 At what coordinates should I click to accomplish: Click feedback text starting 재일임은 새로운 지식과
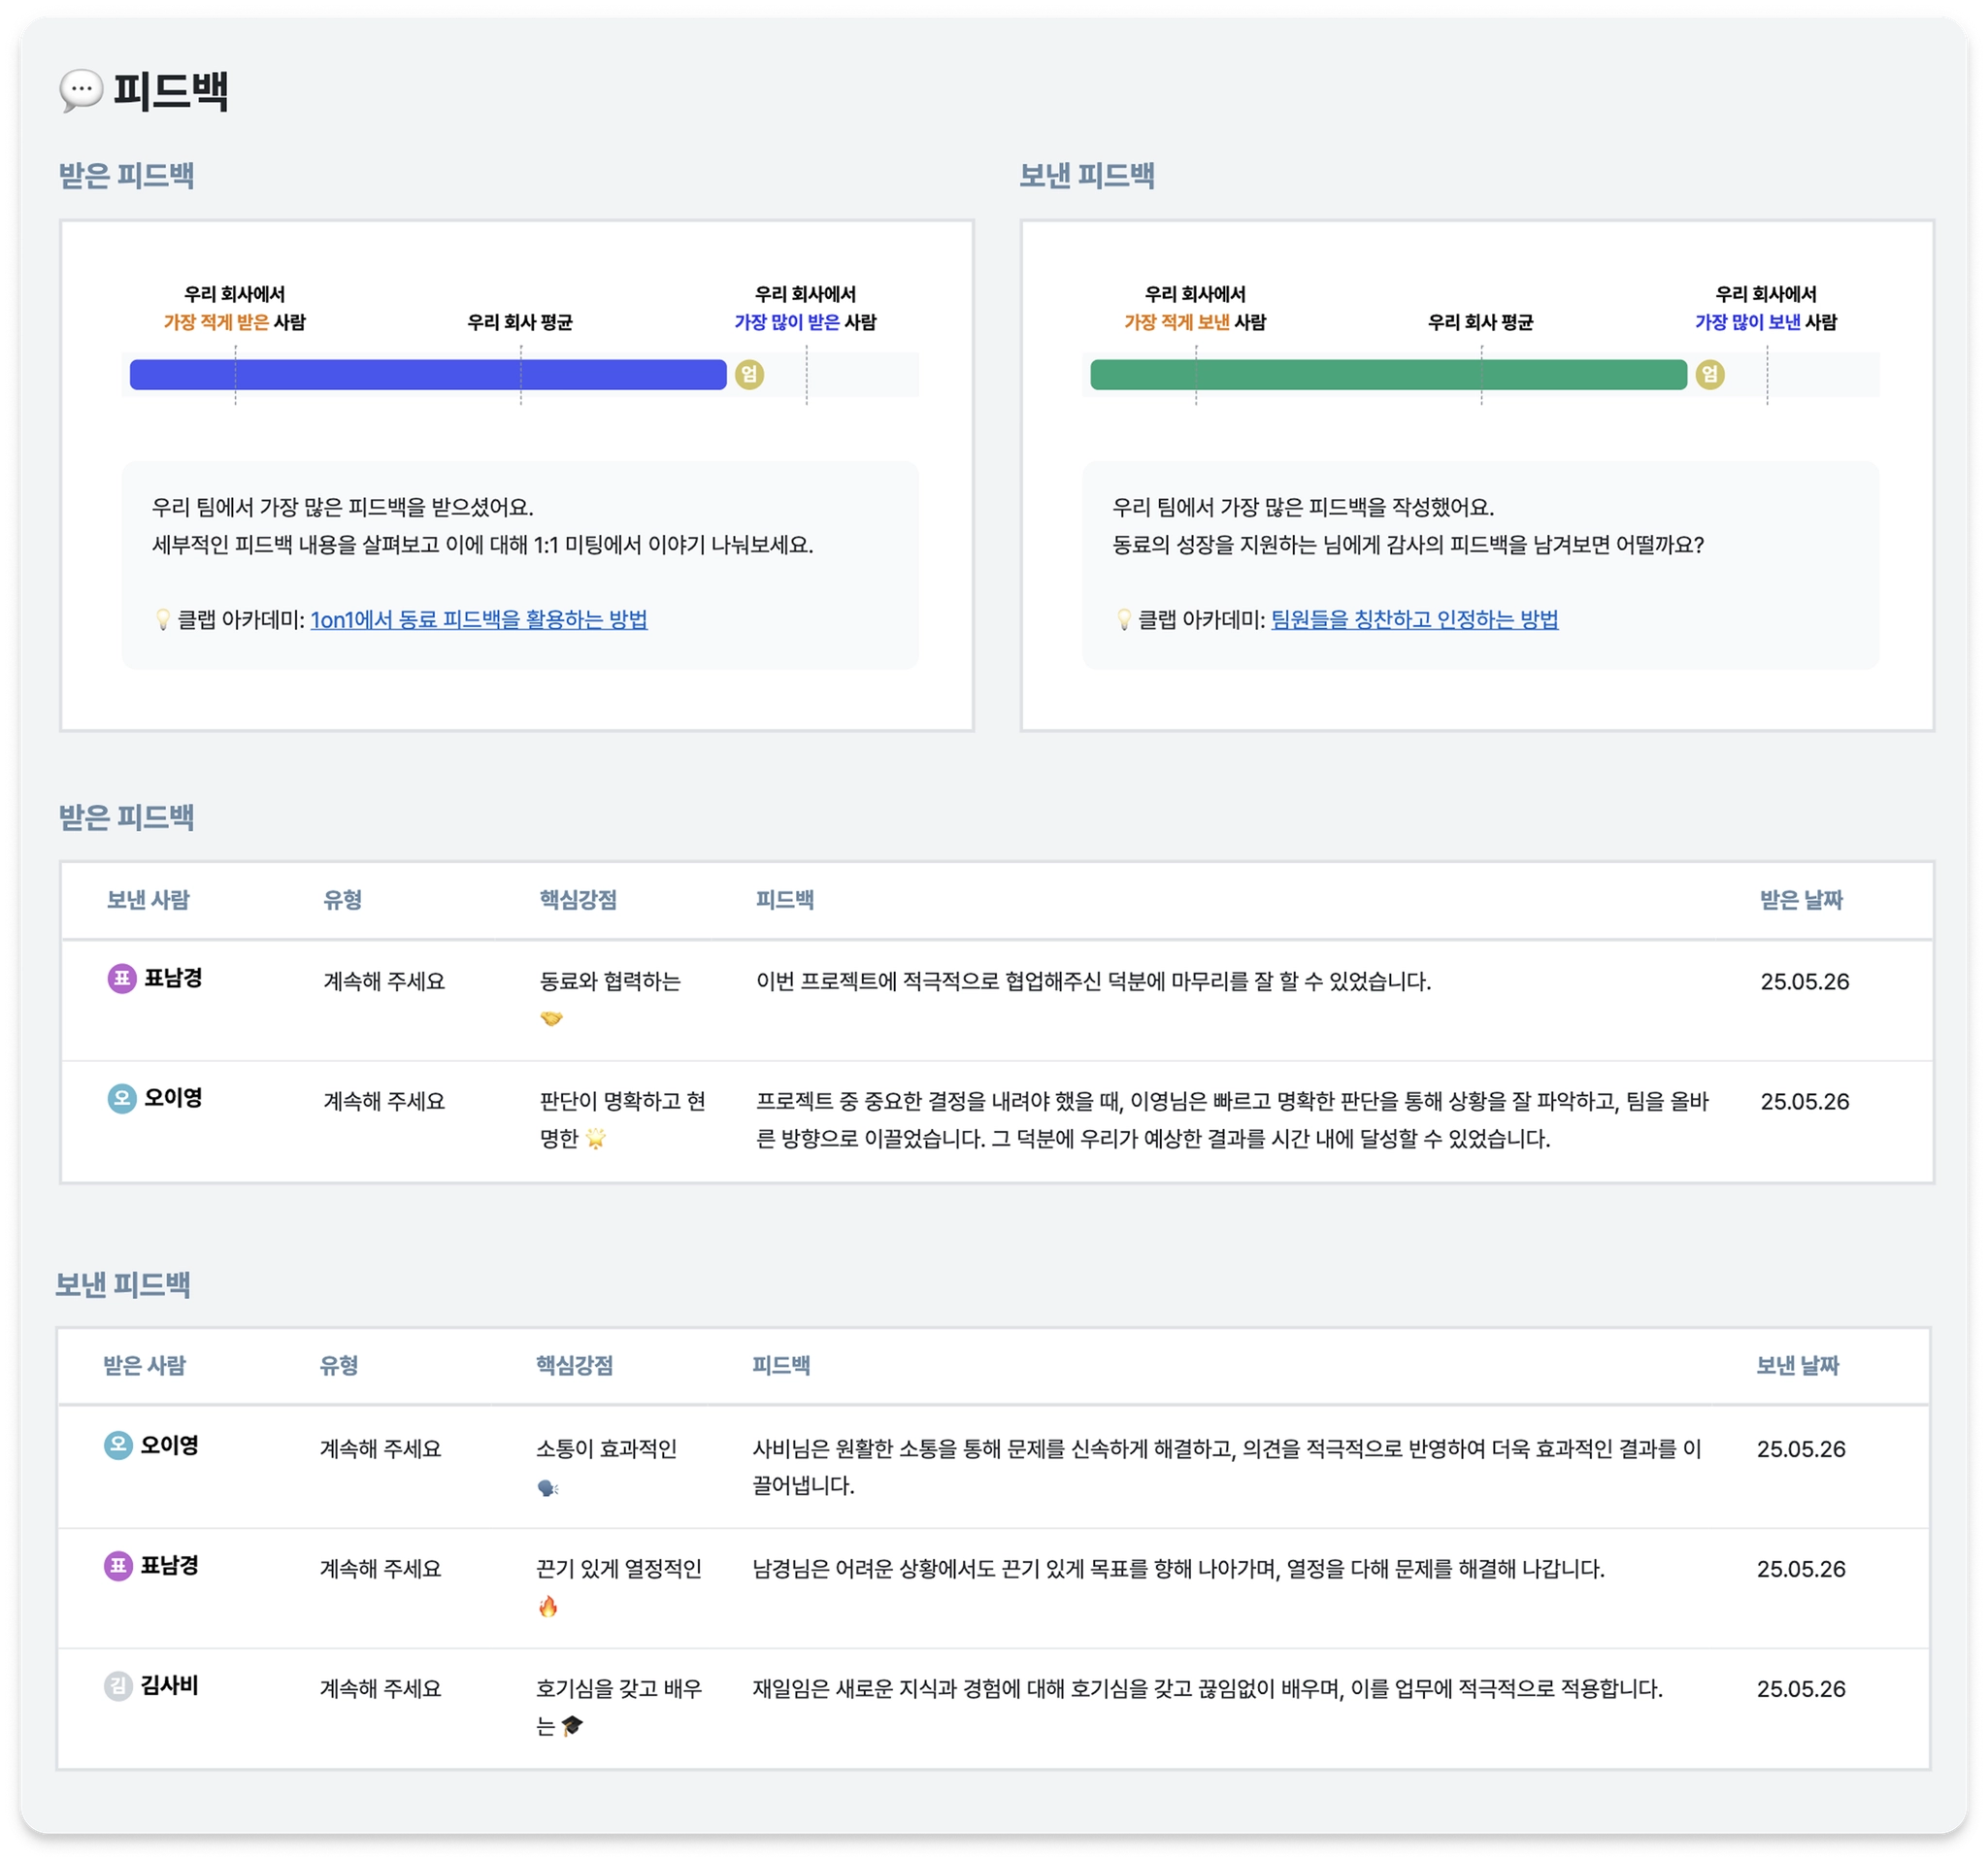[x=1207, y=1688]
